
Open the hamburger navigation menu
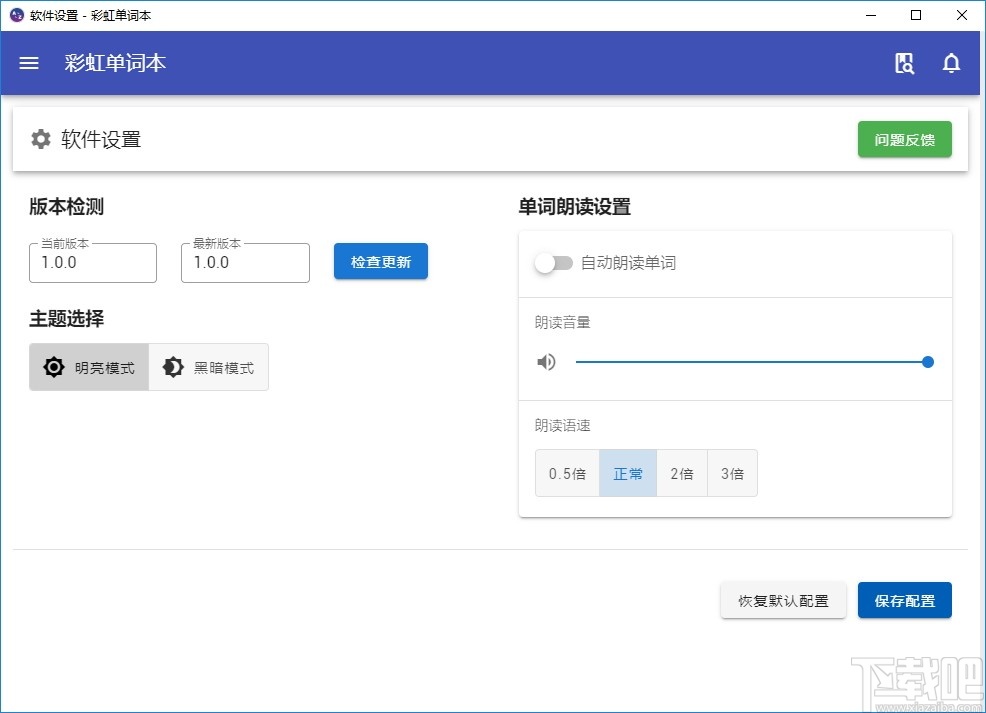[x=28, y=63]
